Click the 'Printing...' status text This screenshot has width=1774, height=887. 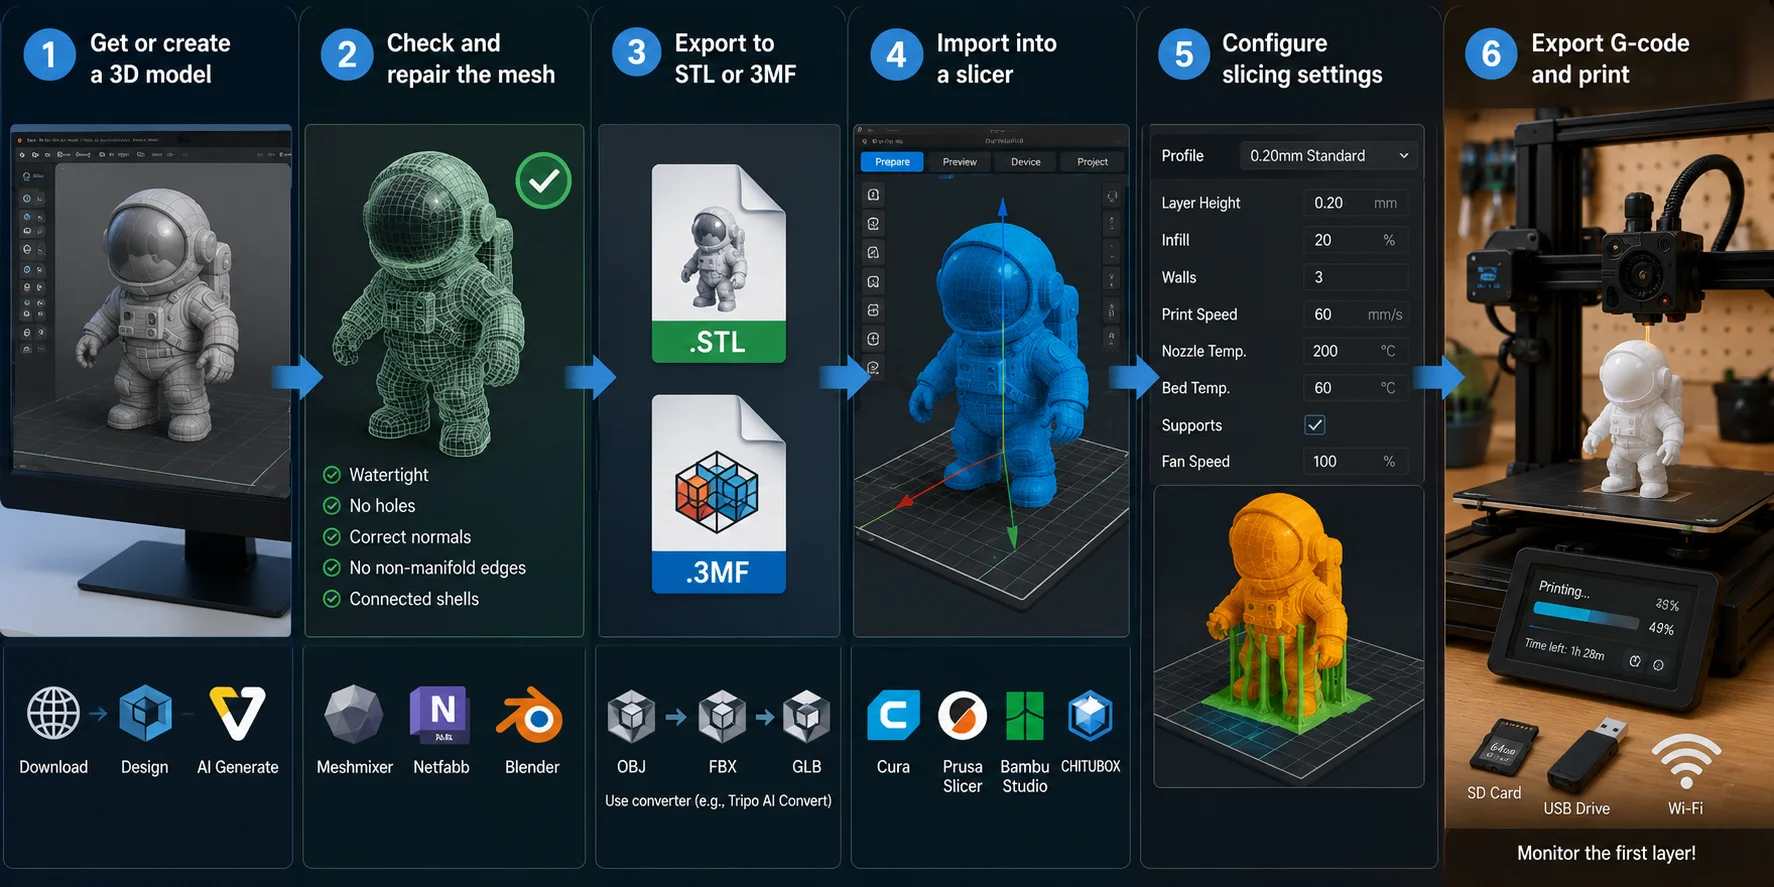pos(1563,588)
